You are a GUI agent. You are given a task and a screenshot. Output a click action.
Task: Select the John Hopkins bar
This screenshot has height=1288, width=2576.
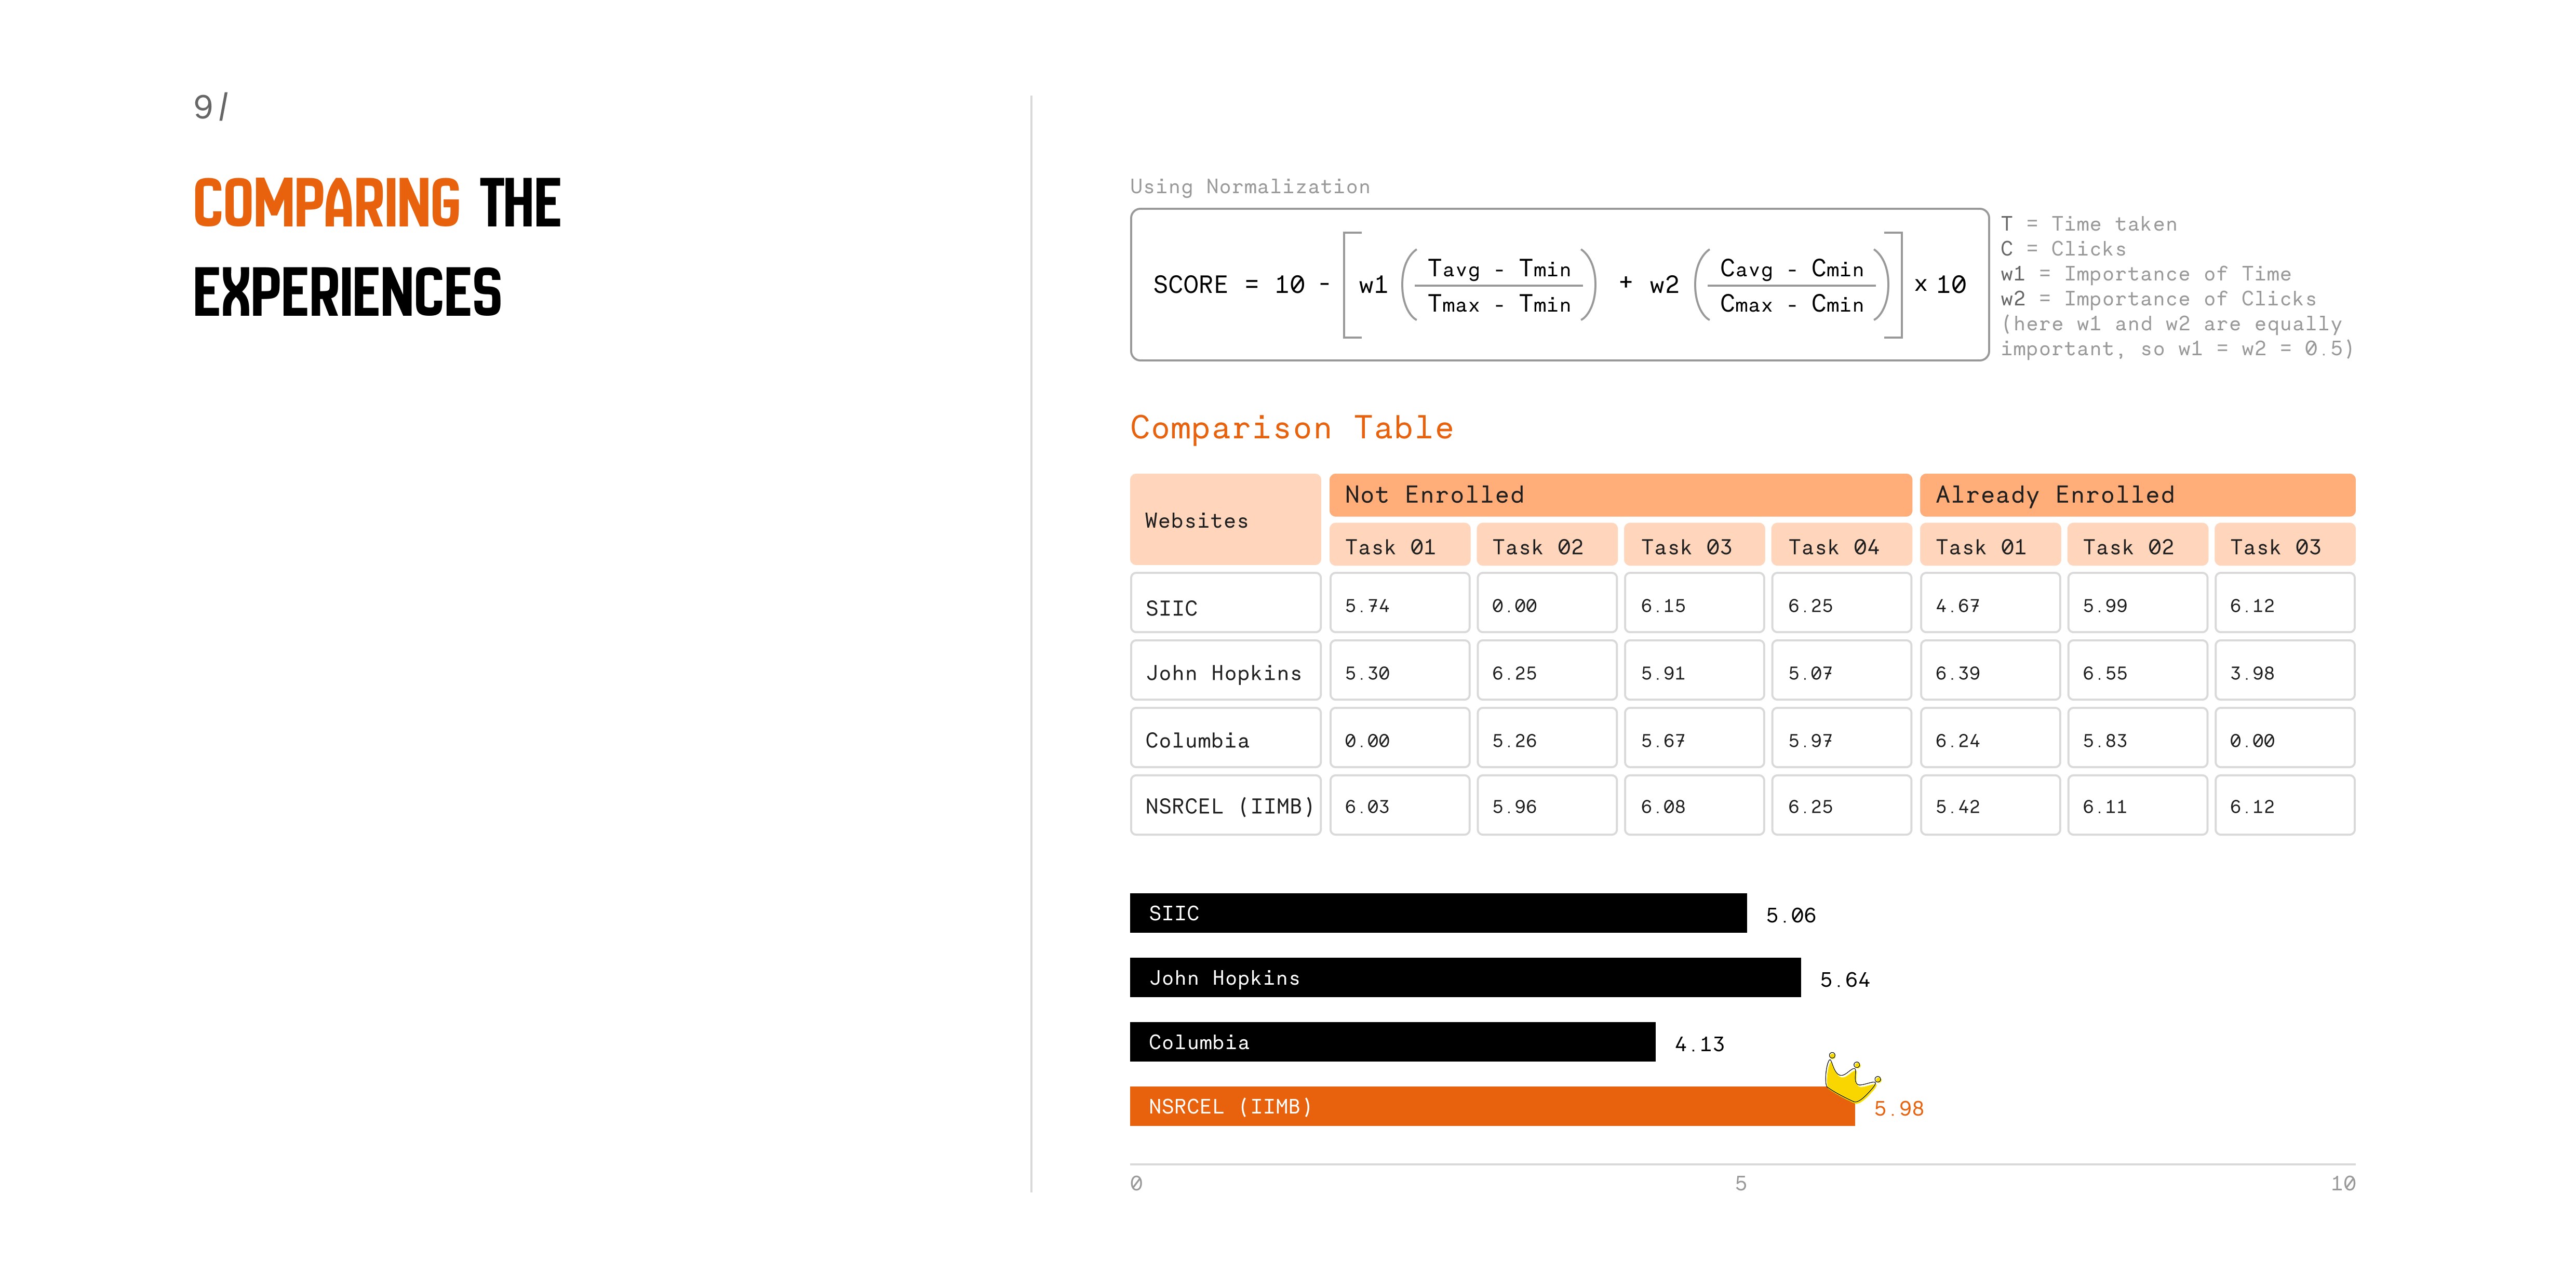[1464, 978]
